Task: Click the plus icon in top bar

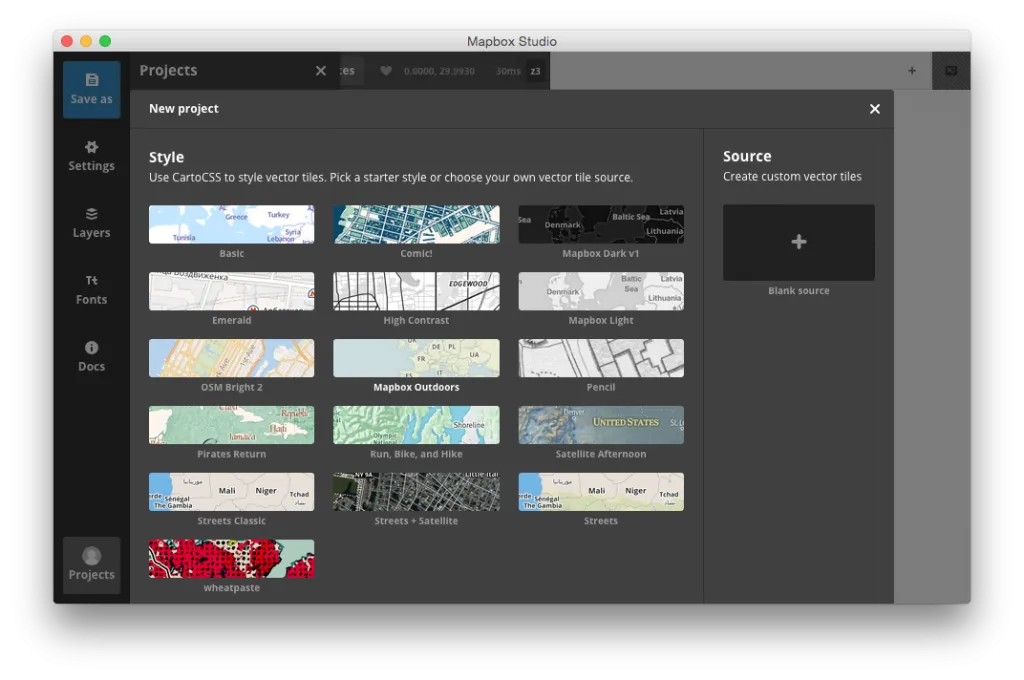Action: pos(912,71)
